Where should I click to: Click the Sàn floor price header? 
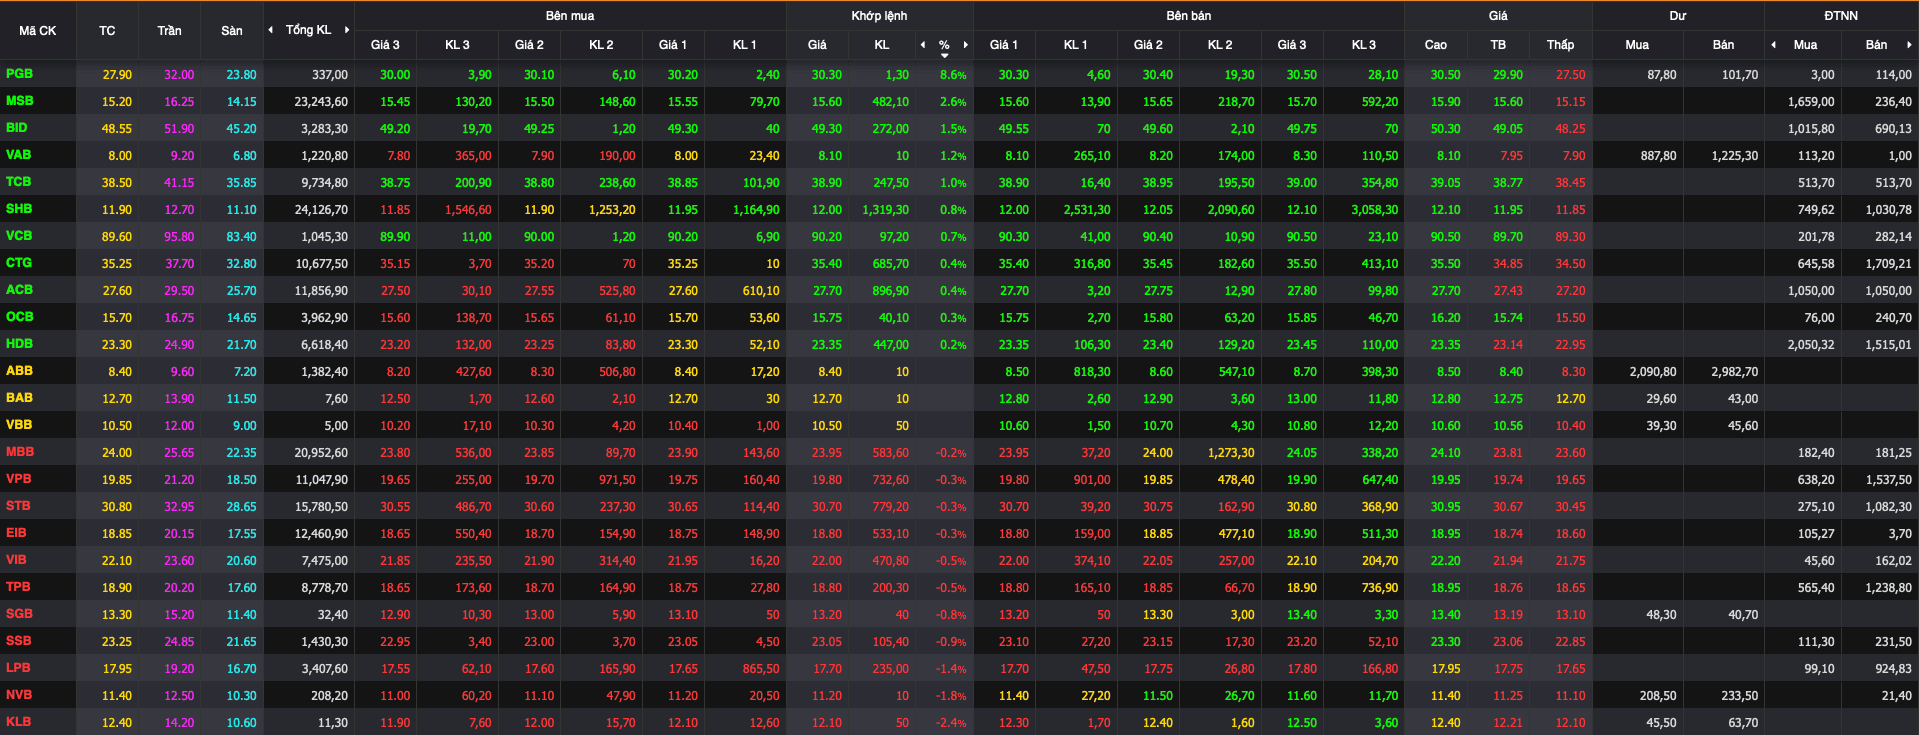pos(231,31)
